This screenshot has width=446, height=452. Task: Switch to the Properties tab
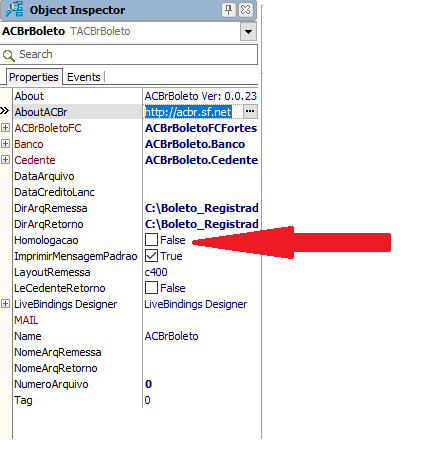coord(34,77)
